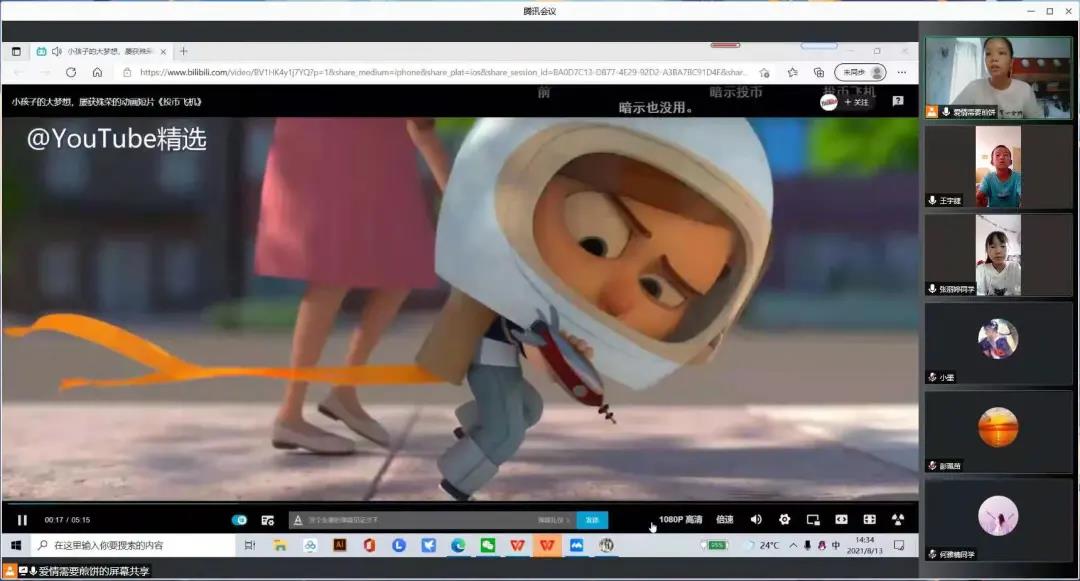Click 小墨 muted microphone icon
This screenshot has height=581, width=1080.
[x=932, y=377]
